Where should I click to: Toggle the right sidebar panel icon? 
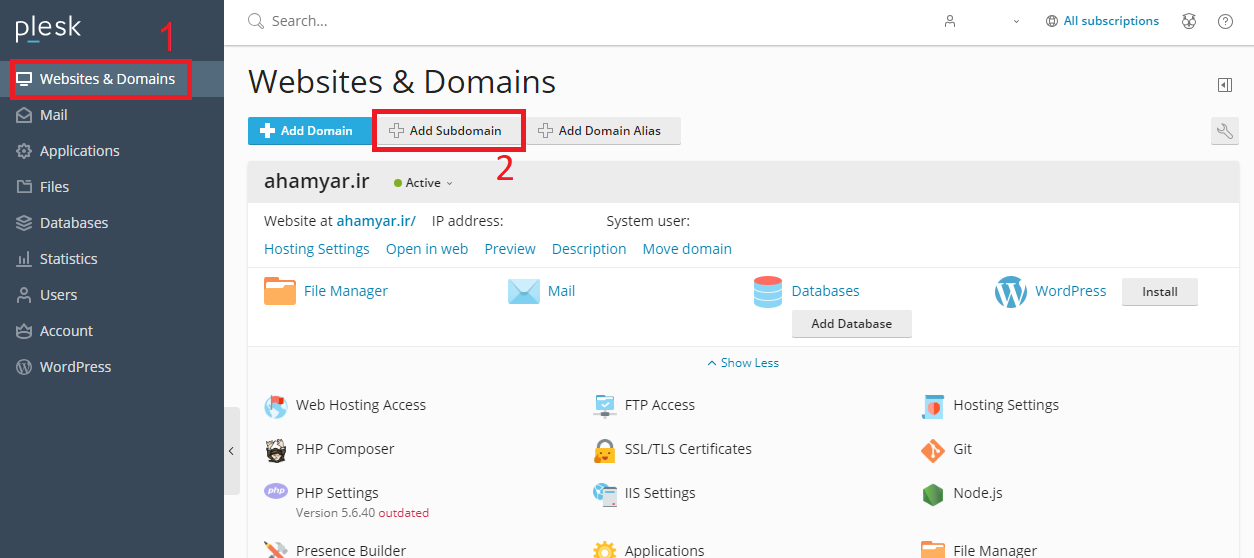tap(1225, 85)
